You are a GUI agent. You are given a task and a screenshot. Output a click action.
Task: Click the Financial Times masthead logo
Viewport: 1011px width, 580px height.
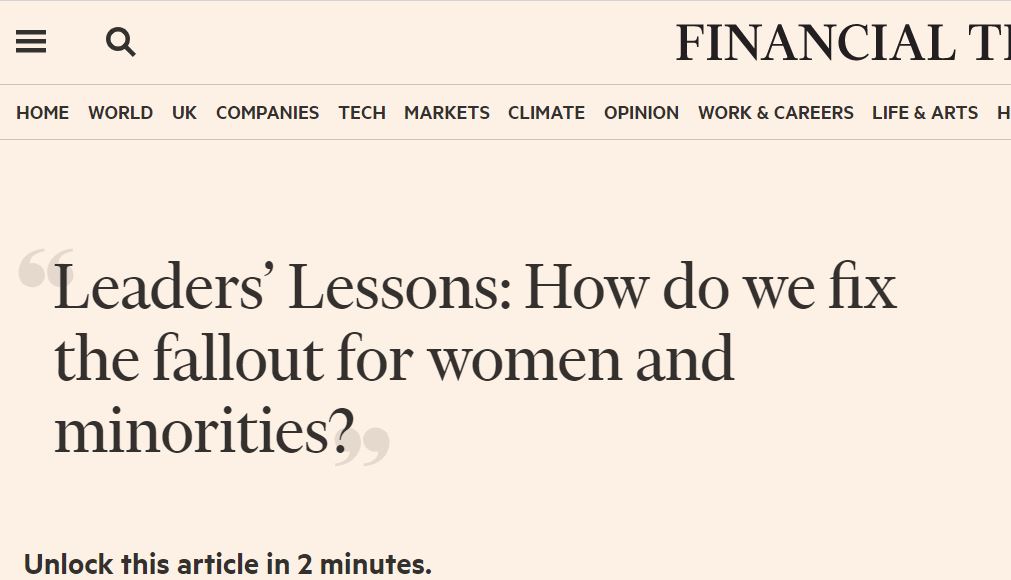point(843,43)
